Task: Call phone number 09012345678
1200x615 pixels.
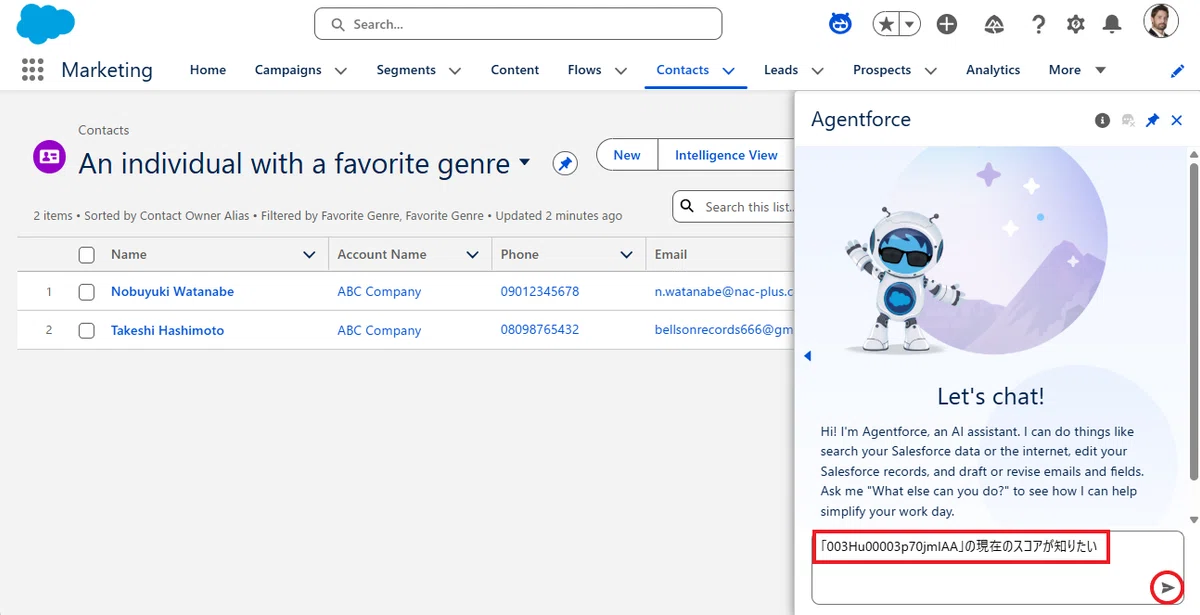Action: coord(540,292)
